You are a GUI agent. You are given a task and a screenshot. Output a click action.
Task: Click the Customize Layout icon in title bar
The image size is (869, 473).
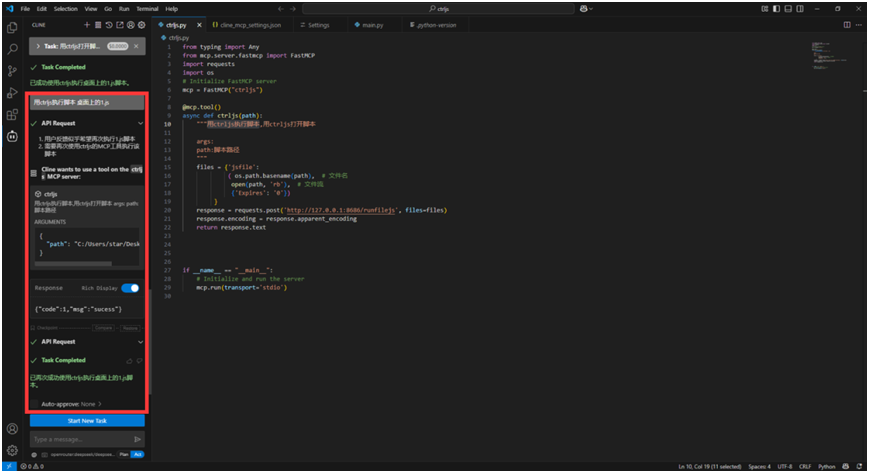765,9
